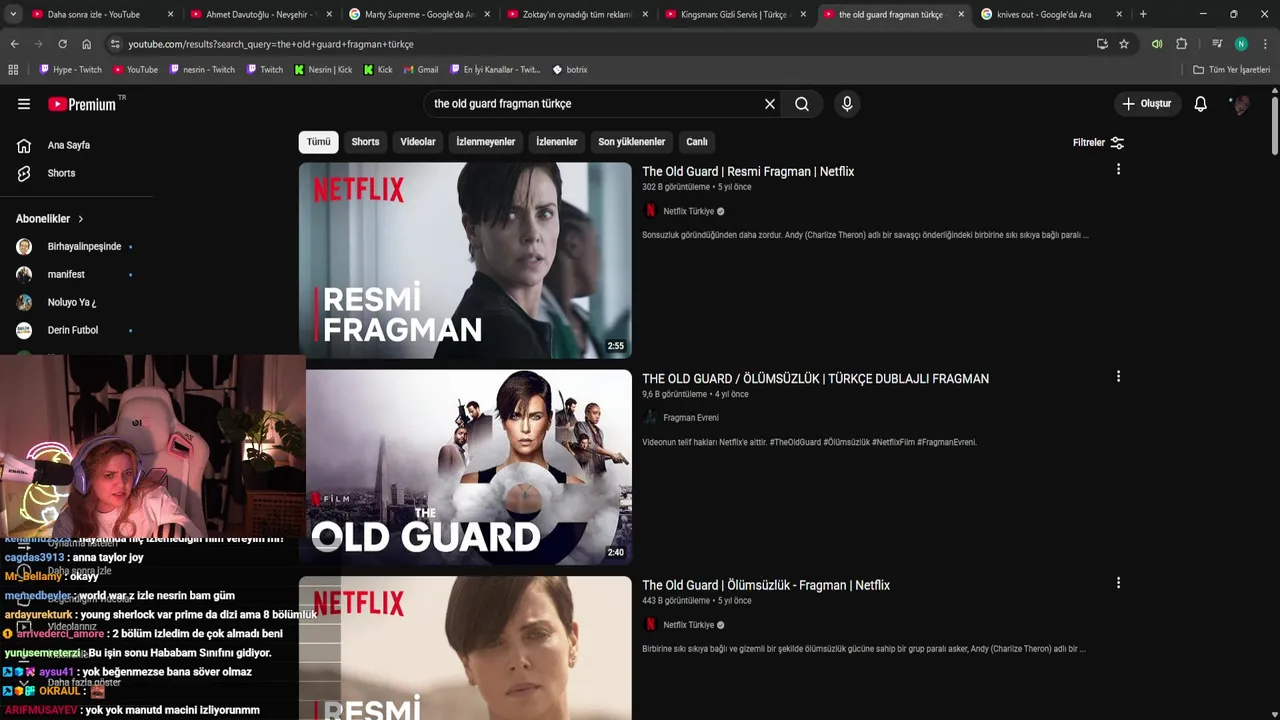
Task: Select the Canlı filter chip
Action: click(x=697, y=142)
